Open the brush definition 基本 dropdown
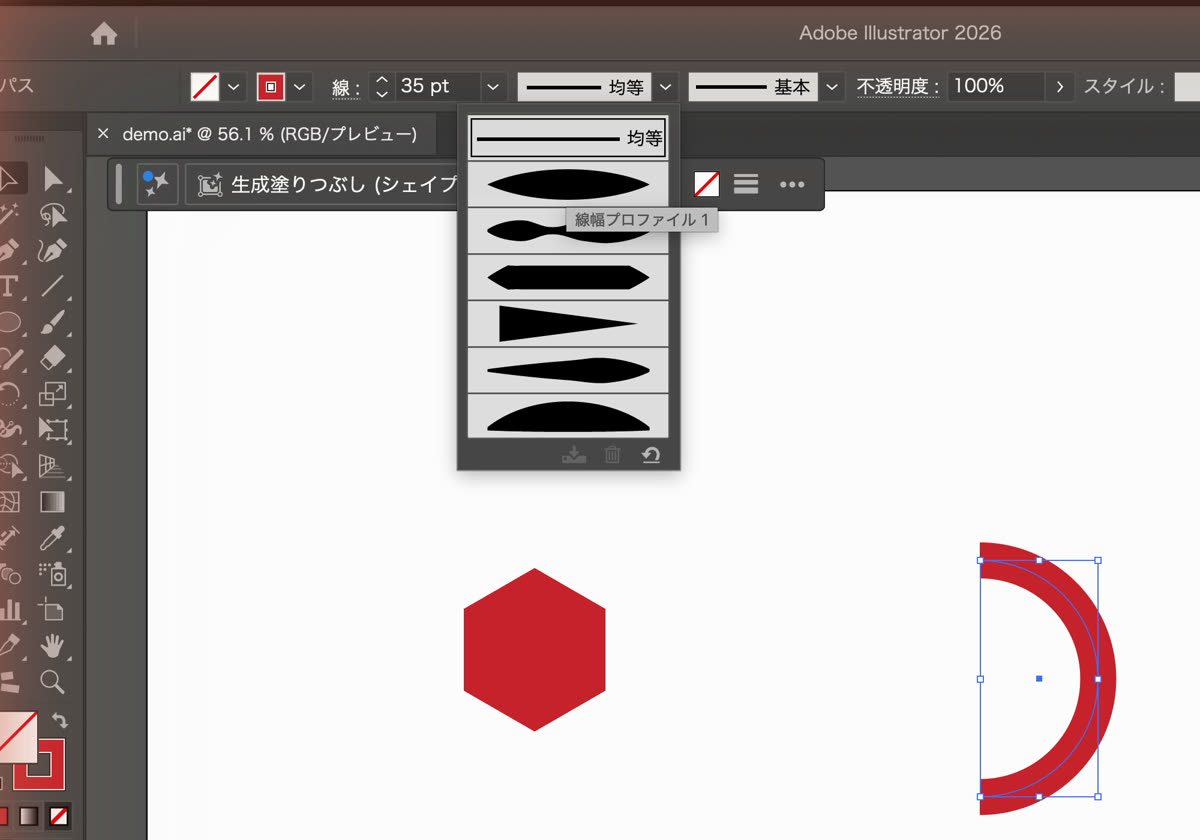Screen dimensions: 1200x840 click(x=833, y=87)
